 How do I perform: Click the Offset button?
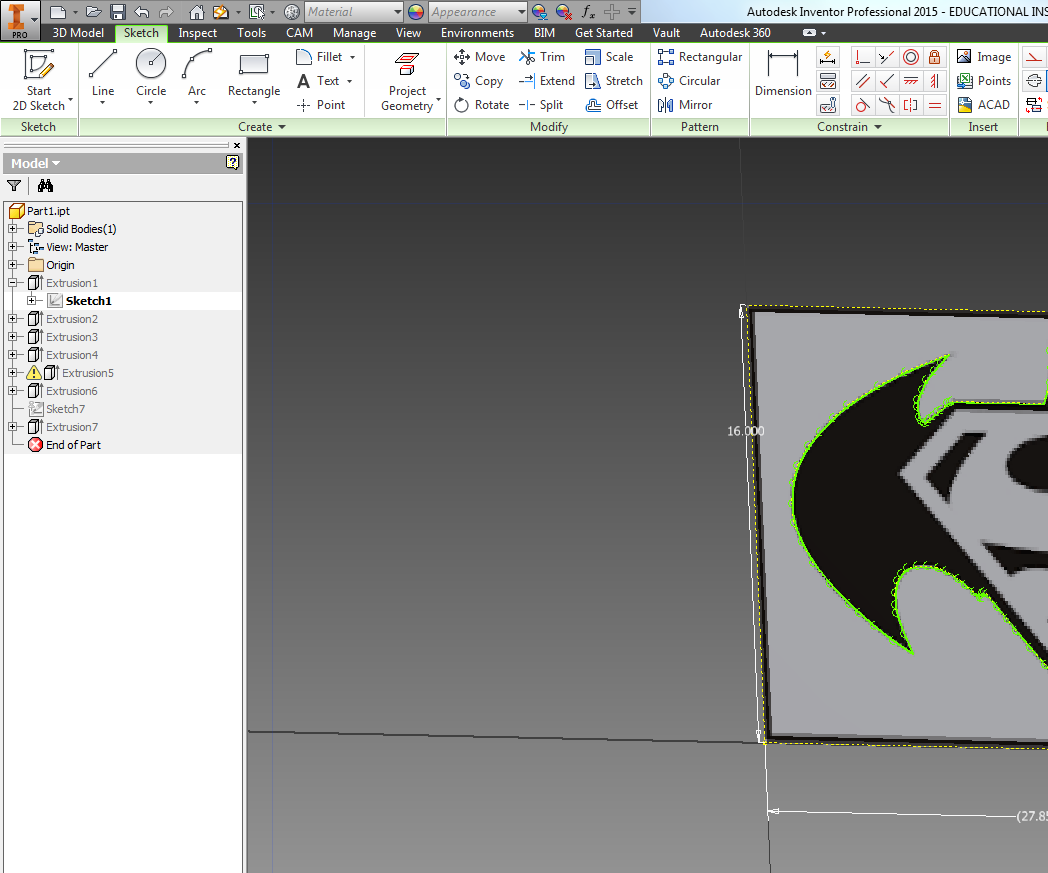612,105
